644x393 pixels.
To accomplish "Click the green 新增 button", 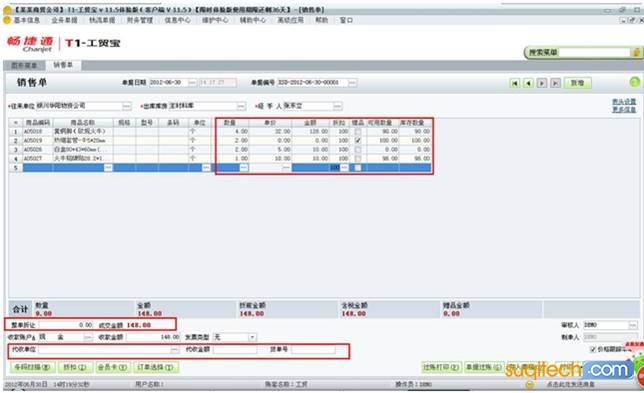I will point(577,83).
